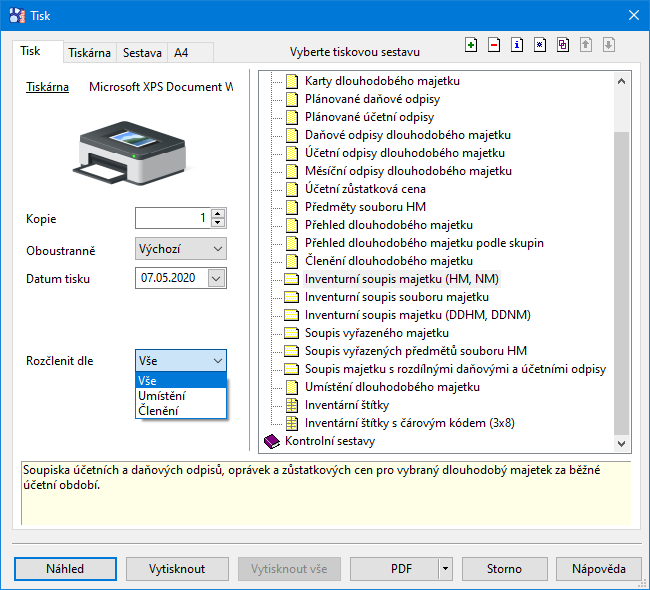
Task: Select Inventurní soupis majetku (DDHM, DDNM)
Action: click(417, 315)
